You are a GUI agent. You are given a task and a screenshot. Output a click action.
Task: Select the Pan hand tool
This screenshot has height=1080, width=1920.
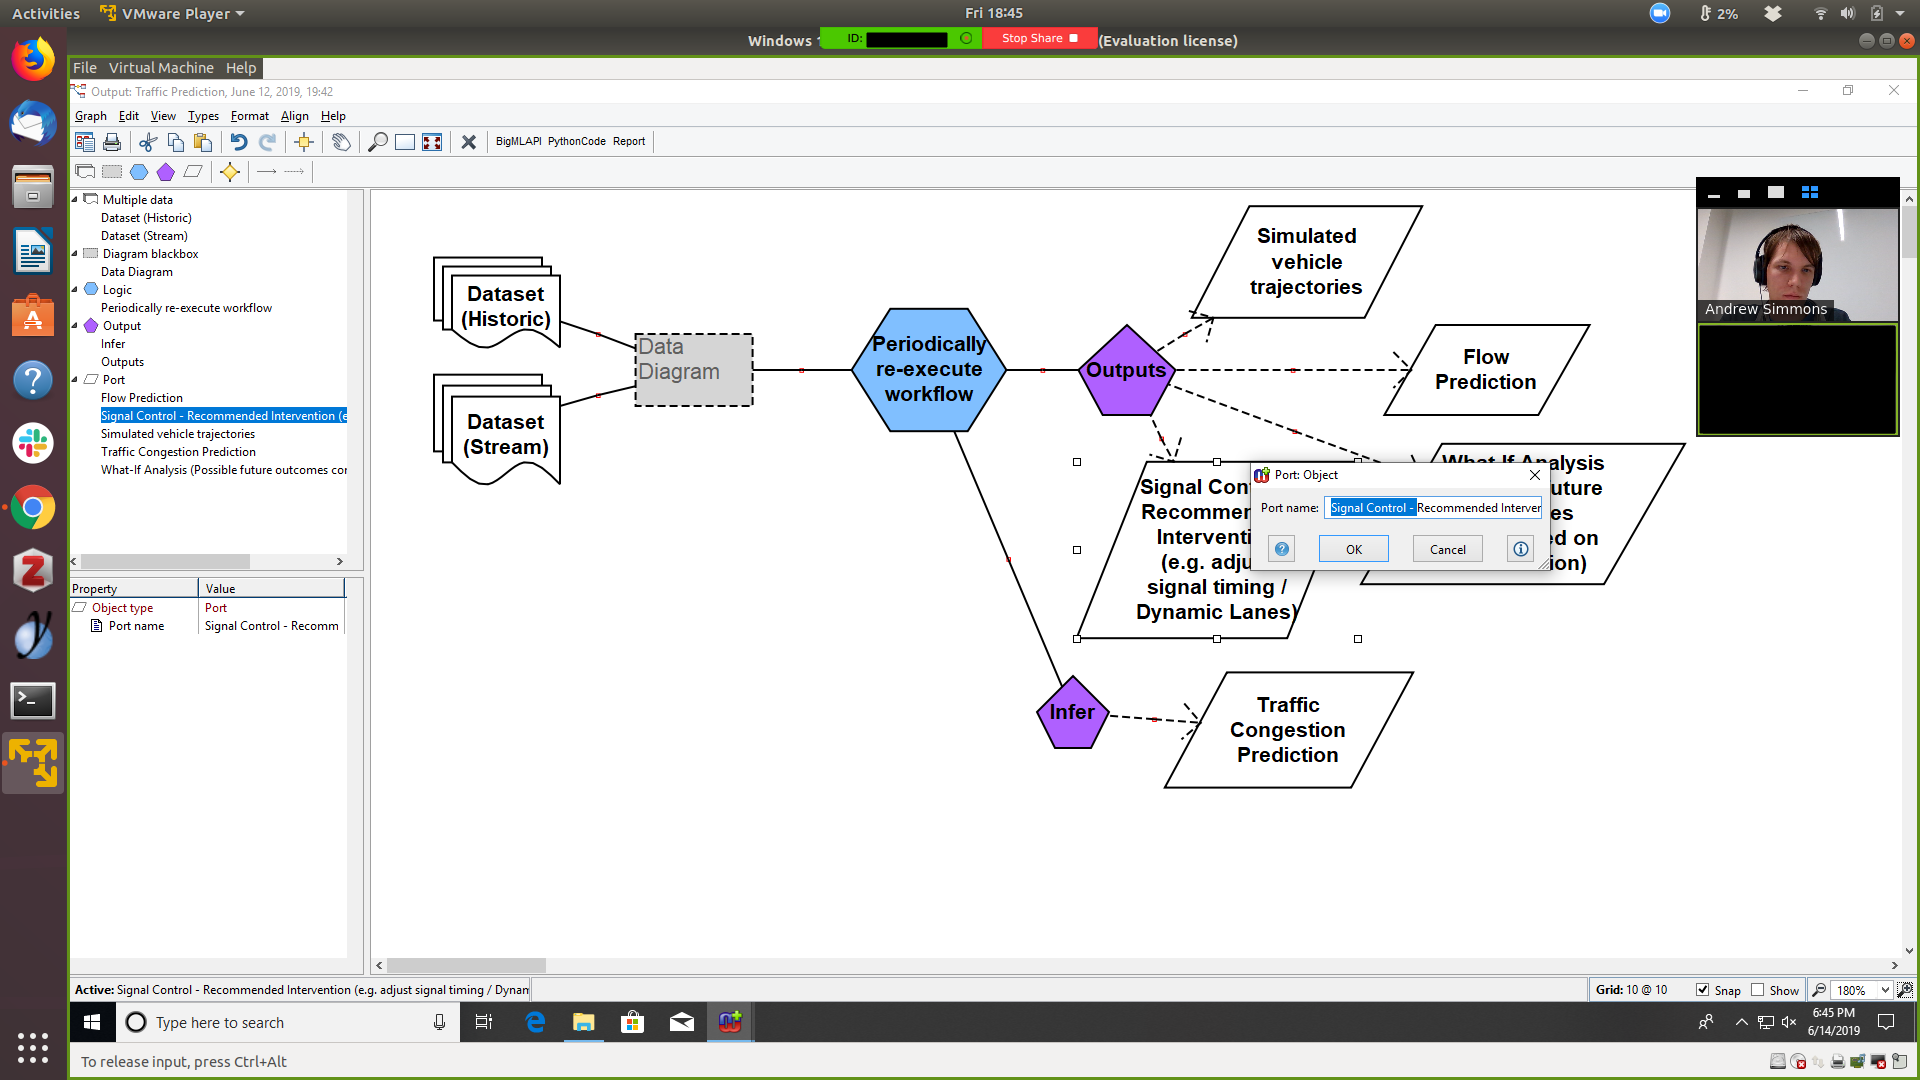(x=341, y=142)
